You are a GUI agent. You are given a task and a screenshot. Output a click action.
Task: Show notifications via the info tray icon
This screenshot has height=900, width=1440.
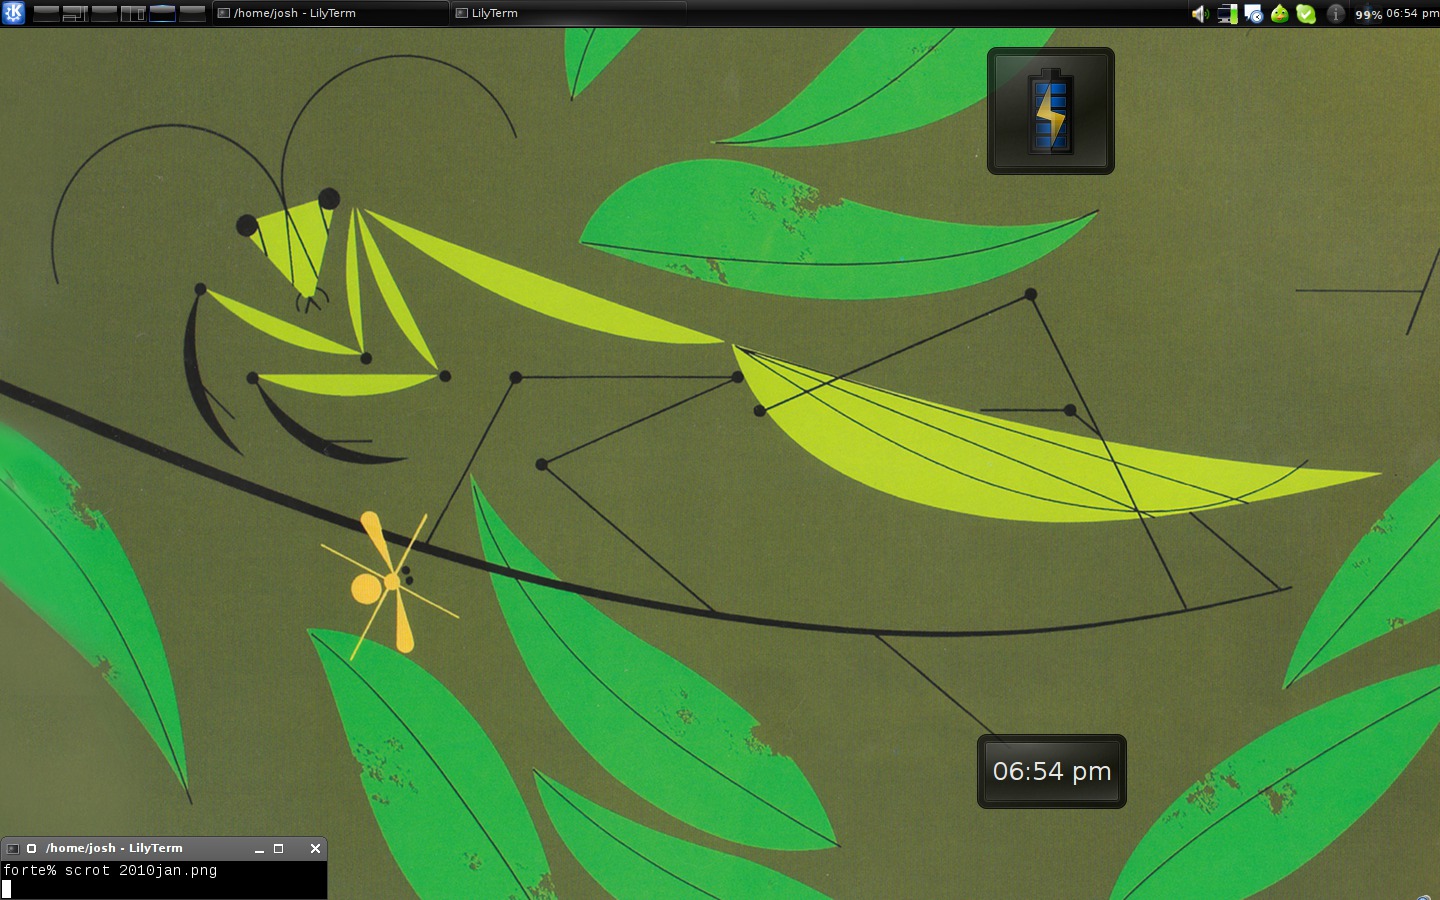(1335, 14)
